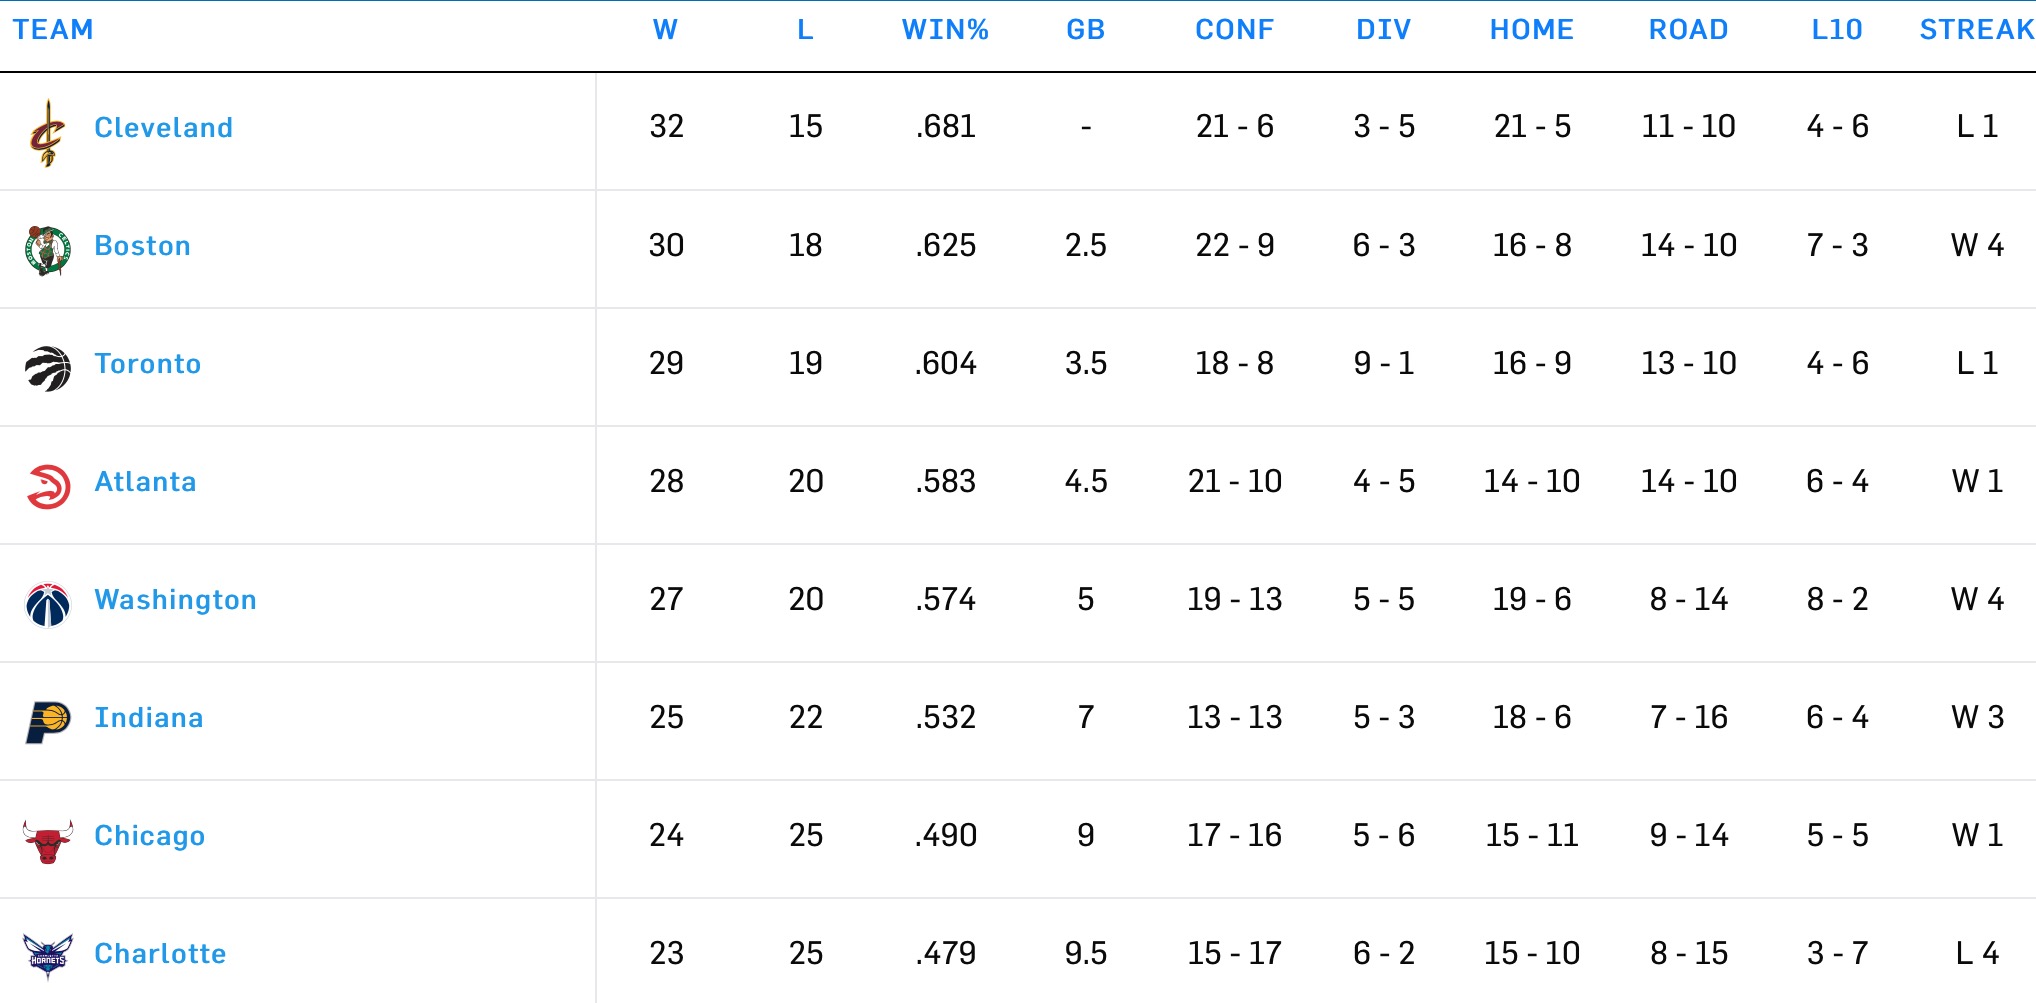Sort by the GB column header
Viewport: 2036px width, 1003px height.
coord(1085,30)
